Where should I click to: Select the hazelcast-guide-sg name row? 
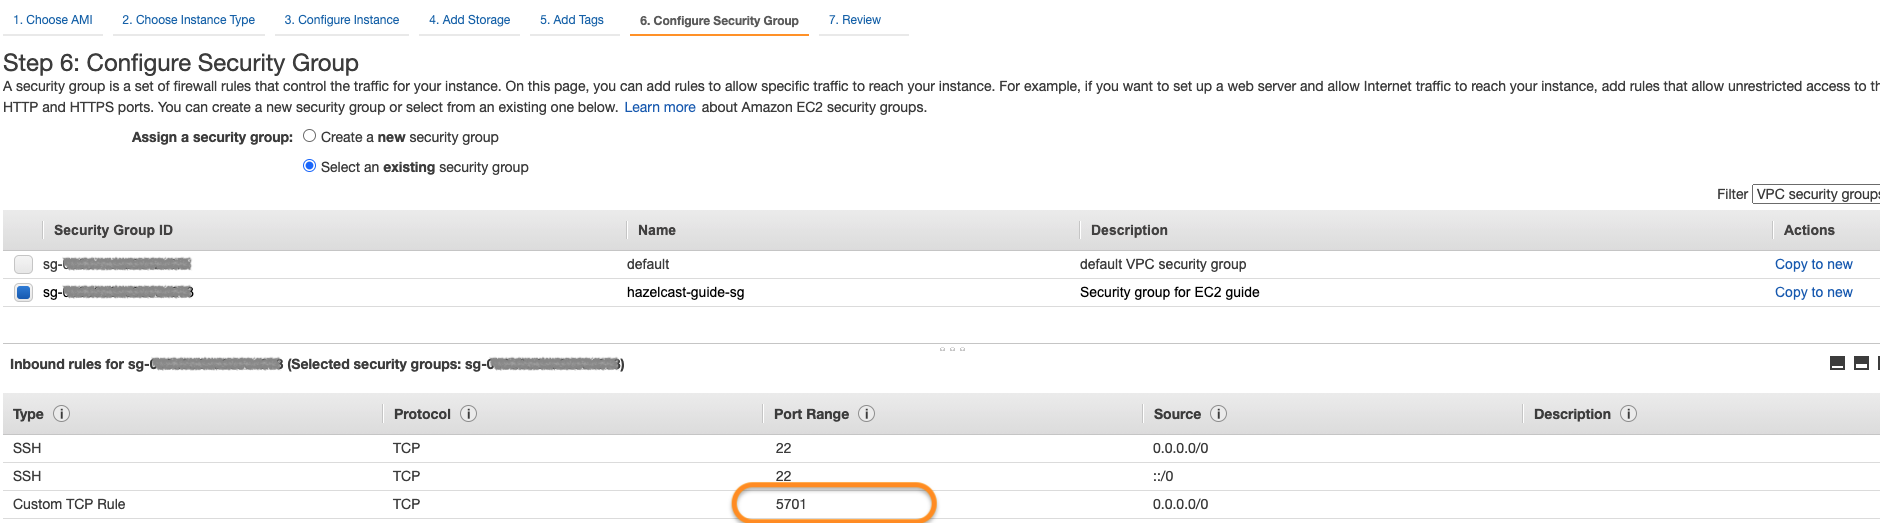(685, 292)
